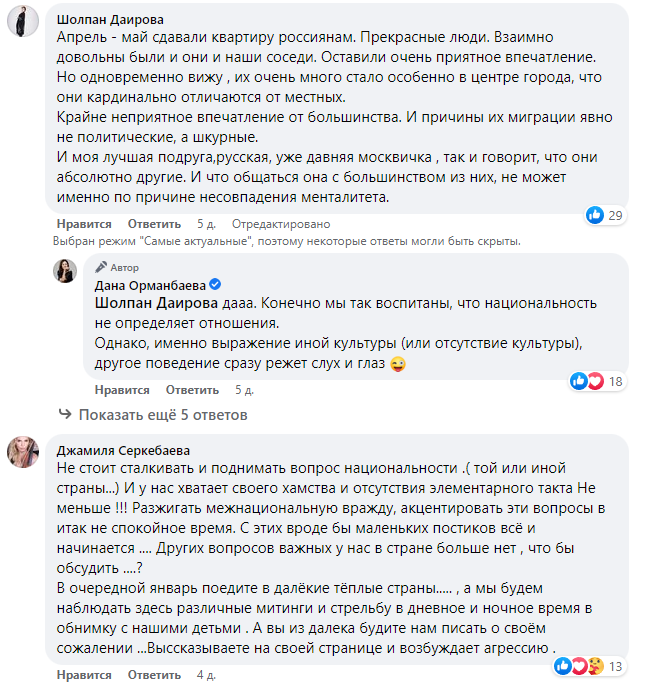Click the pencil icon in the Автор badge
The image size is (665, 687).
coord(101,268)
